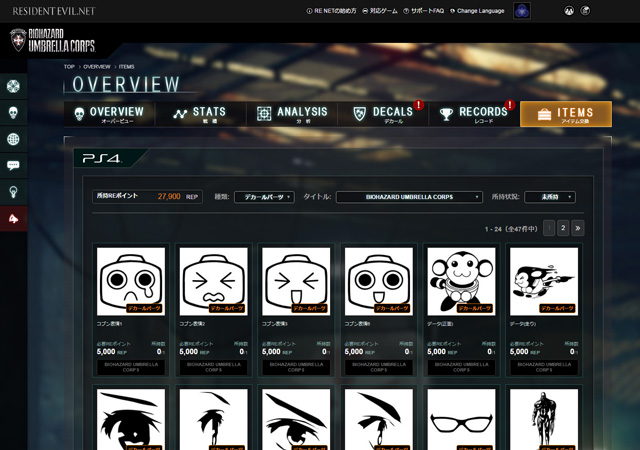Jump to last page with double arrow
Image resolution: width=640 pixels, height=450 pixels.
click(577, 228)
